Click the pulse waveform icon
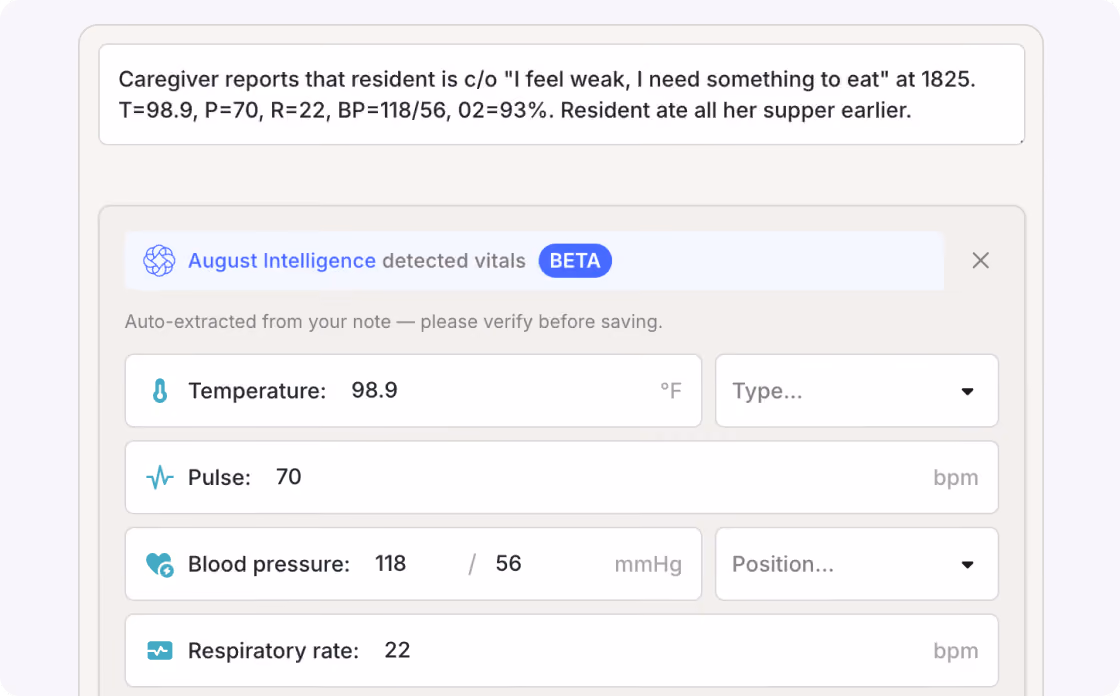The width and height of the screenshot is (1120, 696). pos(160,477)
